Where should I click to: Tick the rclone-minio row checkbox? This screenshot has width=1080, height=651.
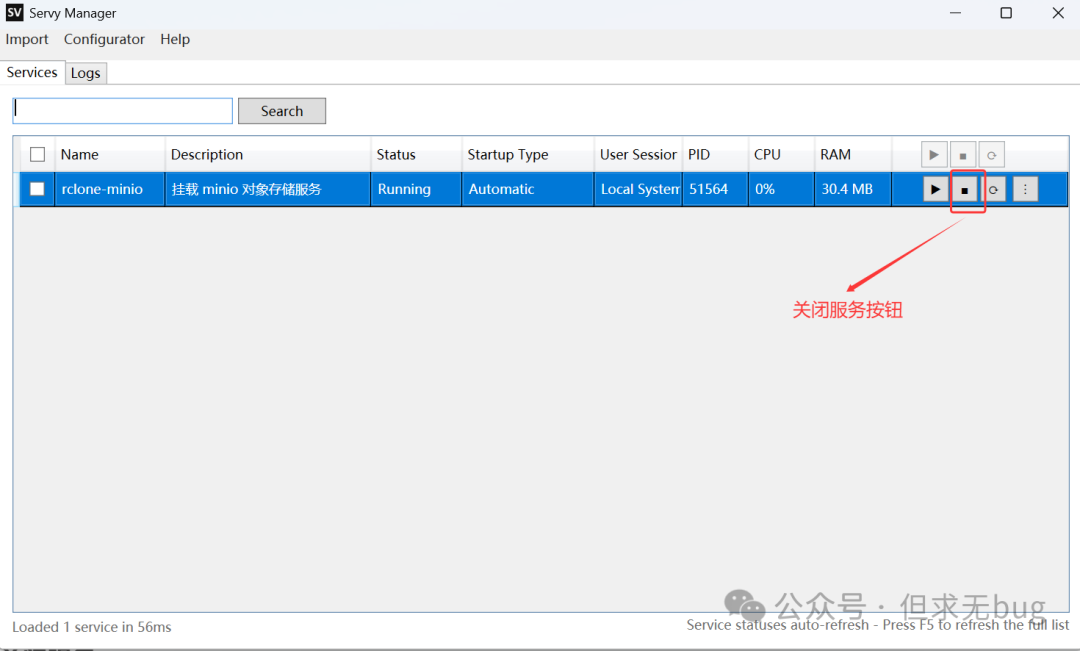[38, 189]
